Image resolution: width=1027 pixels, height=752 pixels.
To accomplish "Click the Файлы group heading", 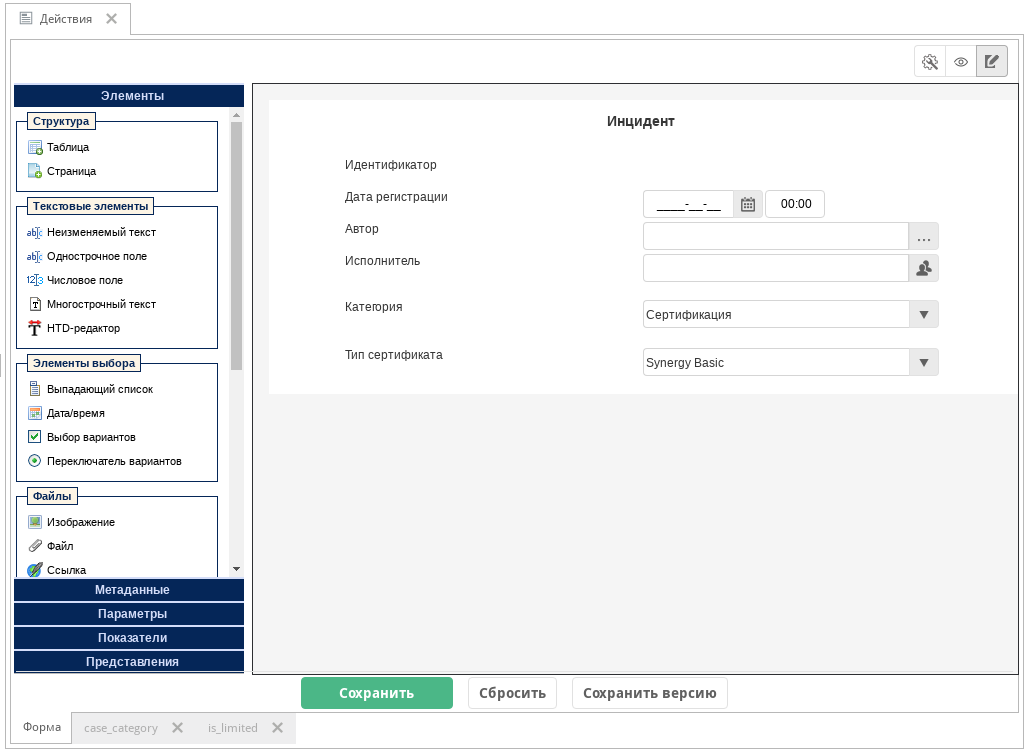I will tap(52, 497).
